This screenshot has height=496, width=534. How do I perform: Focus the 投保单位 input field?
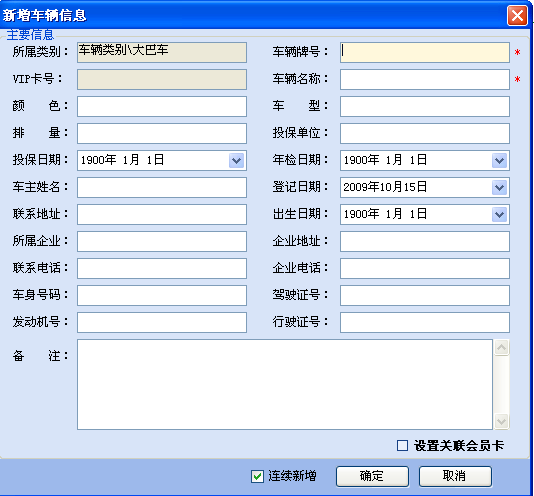point(425,134)
